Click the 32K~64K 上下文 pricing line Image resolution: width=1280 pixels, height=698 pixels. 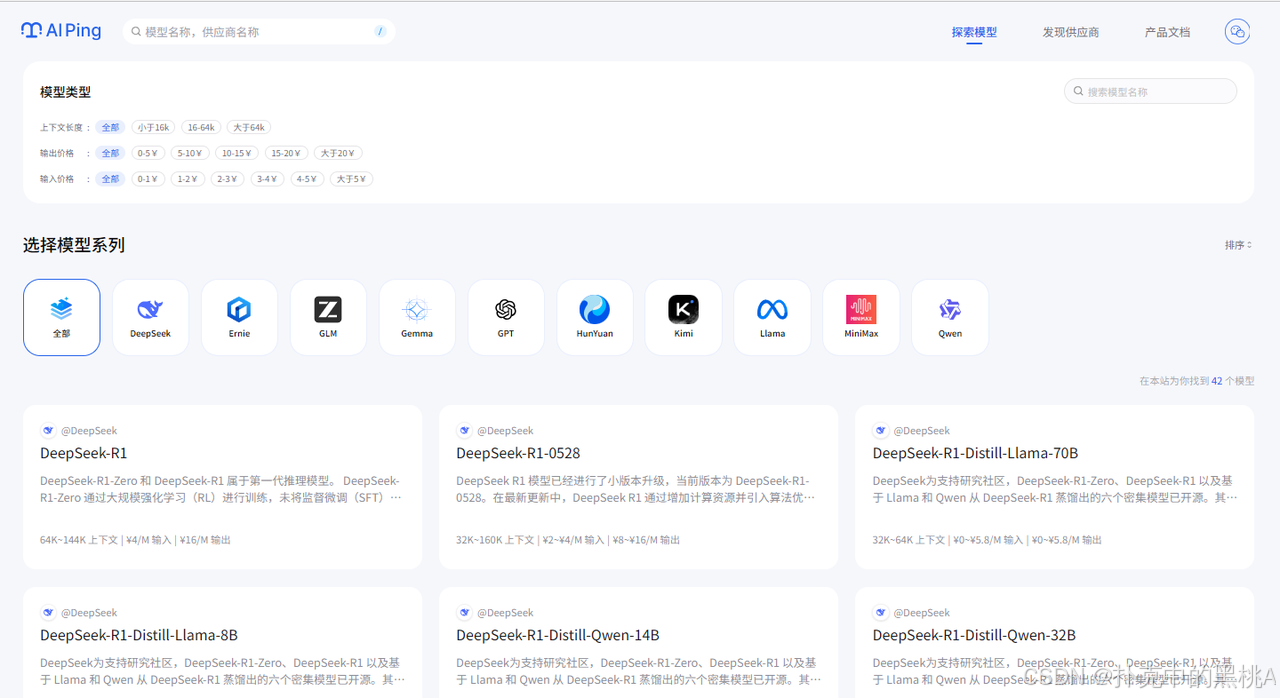[x=987, y=540]
